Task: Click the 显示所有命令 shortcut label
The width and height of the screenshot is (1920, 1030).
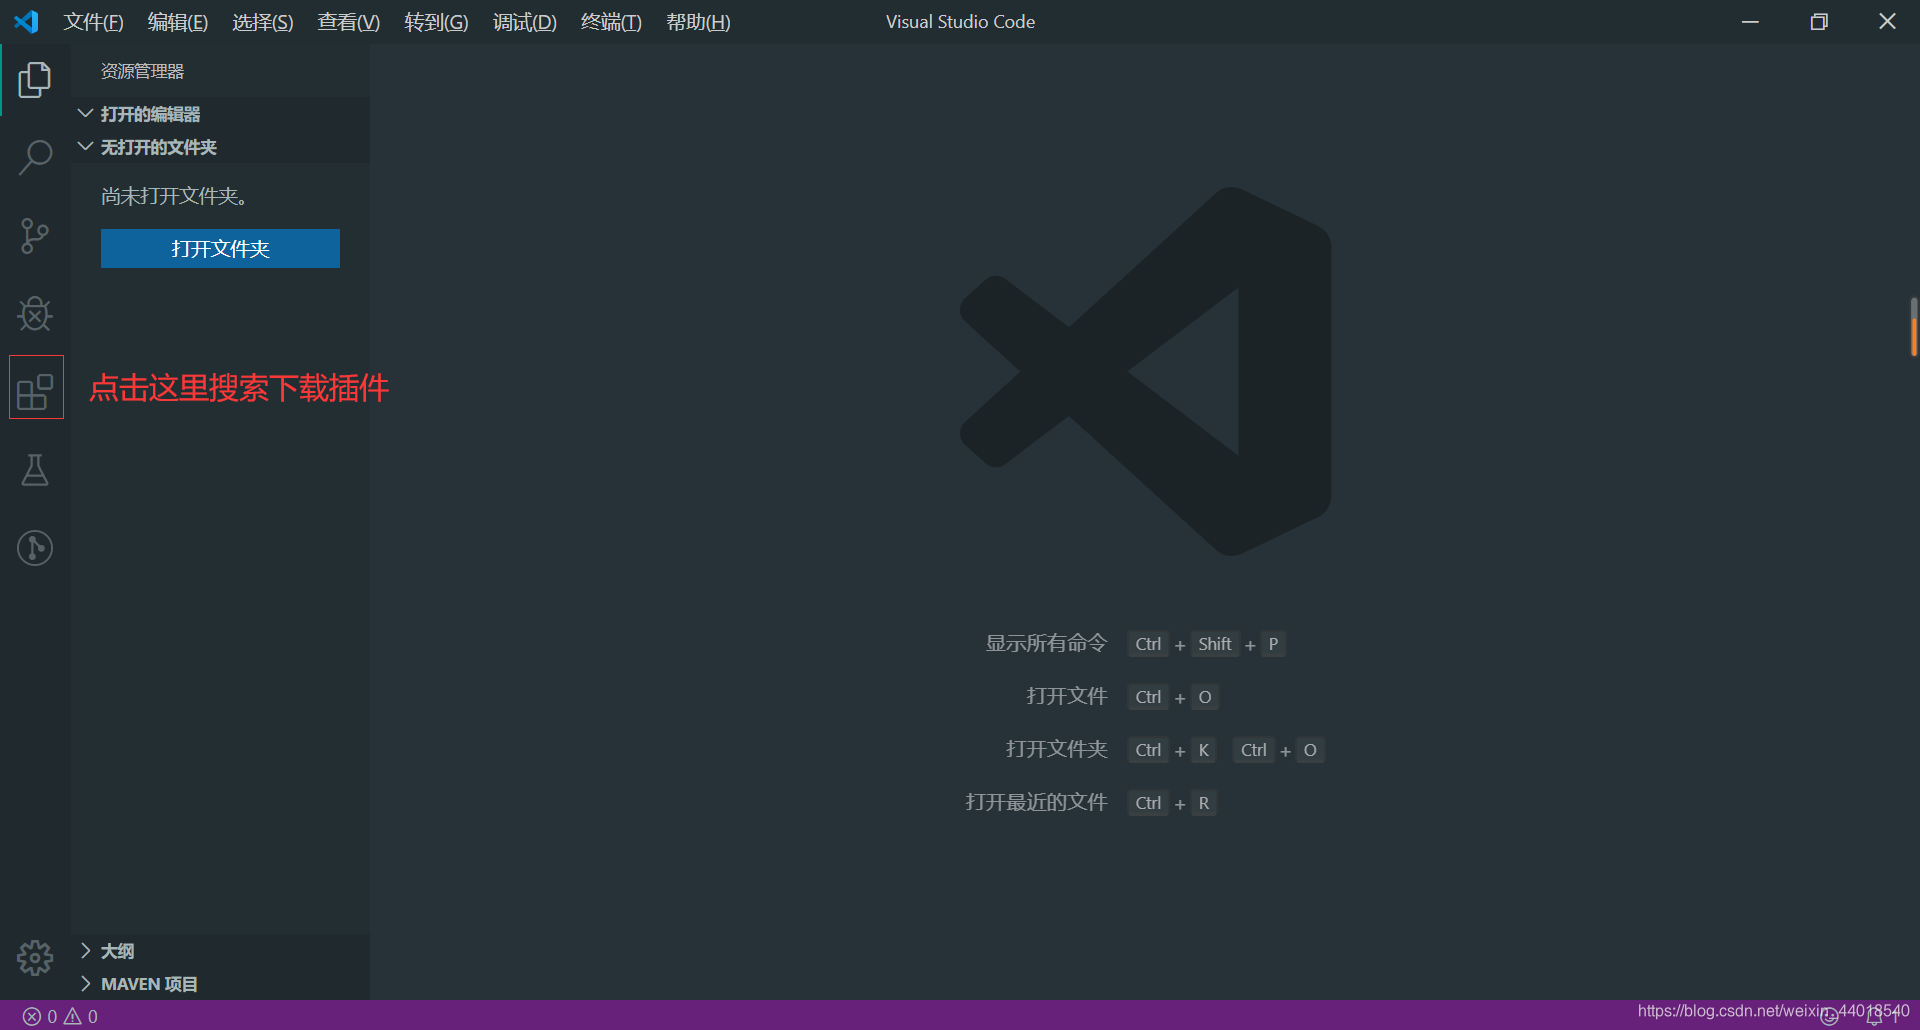Action: pos(1046,643)
